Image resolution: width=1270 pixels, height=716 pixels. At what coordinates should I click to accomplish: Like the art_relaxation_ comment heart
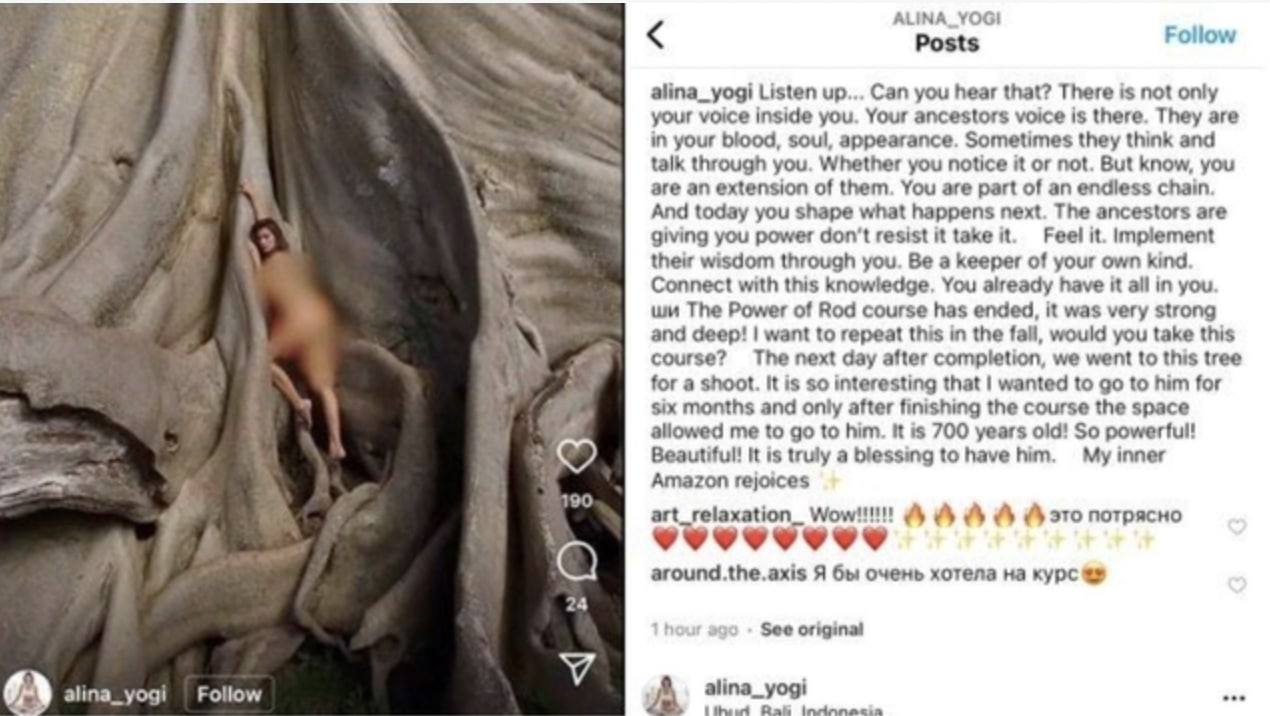(x=1237, y=526)
